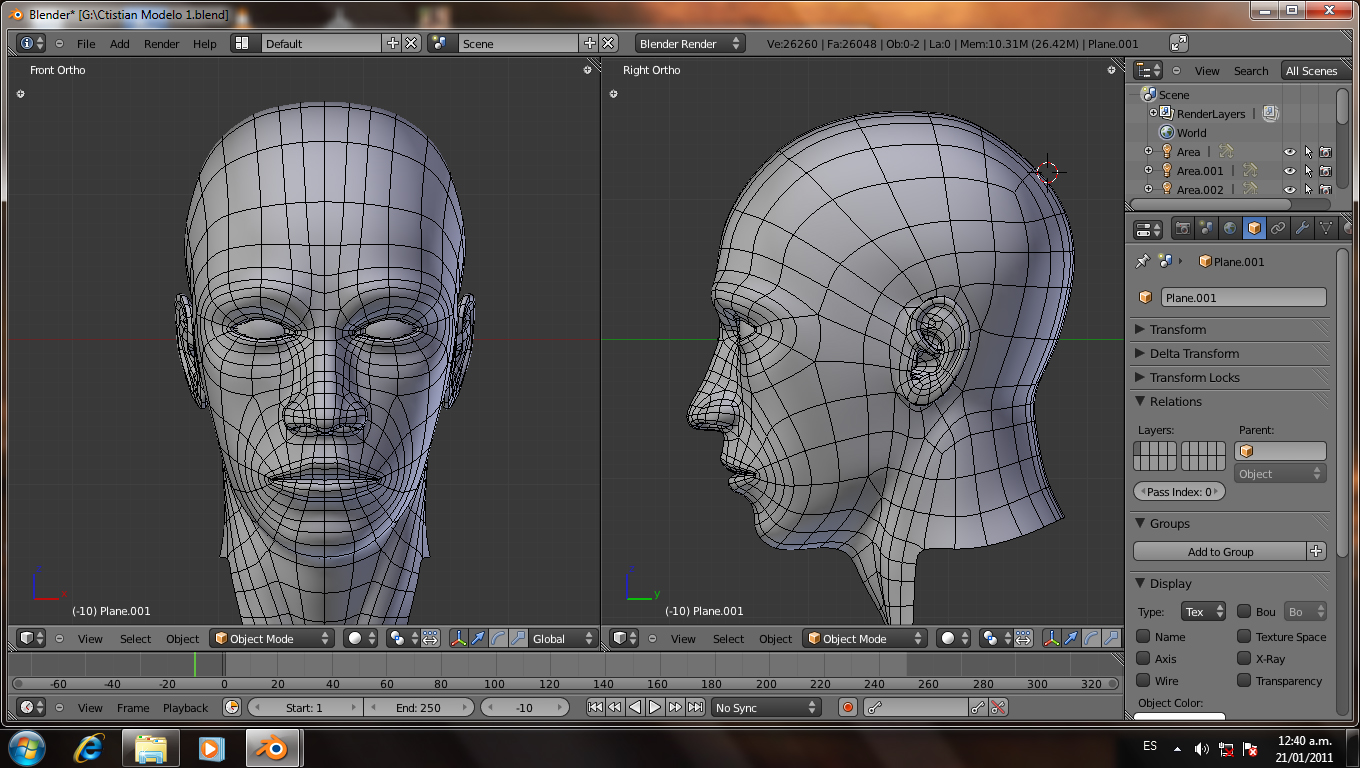
Task: Open the Object Constraints chain-link tab
Action: click(x=1278, y=228)
